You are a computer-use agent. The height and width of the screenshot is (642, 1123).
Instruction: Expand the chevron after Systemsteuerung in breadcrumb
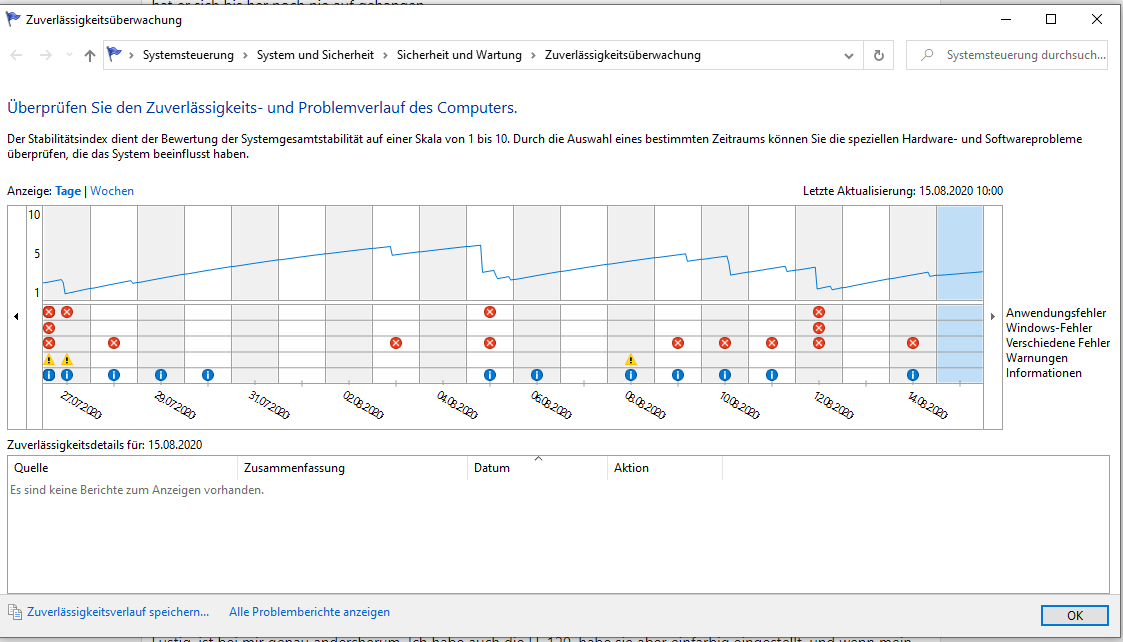pos(245,55)
